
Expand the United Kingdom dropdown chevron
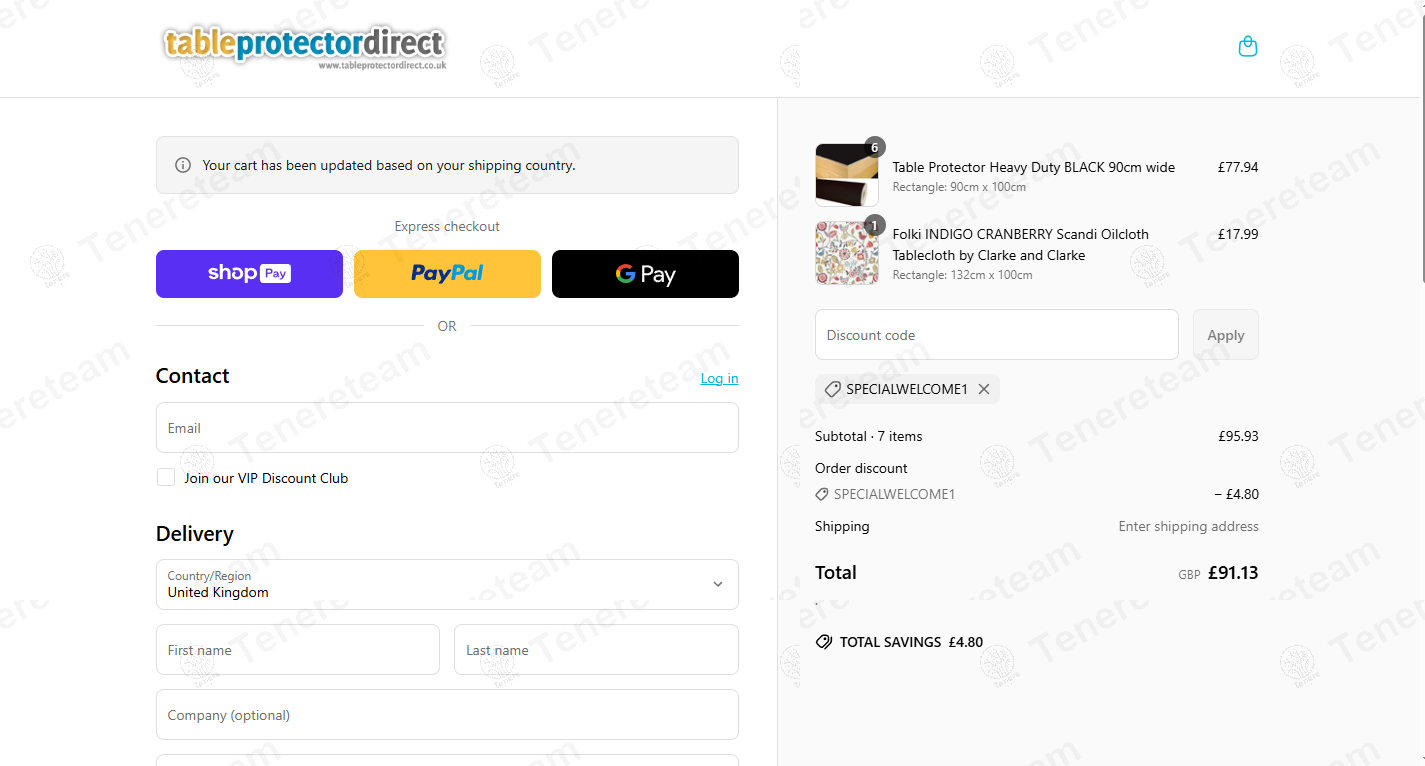tap(717, 584)
